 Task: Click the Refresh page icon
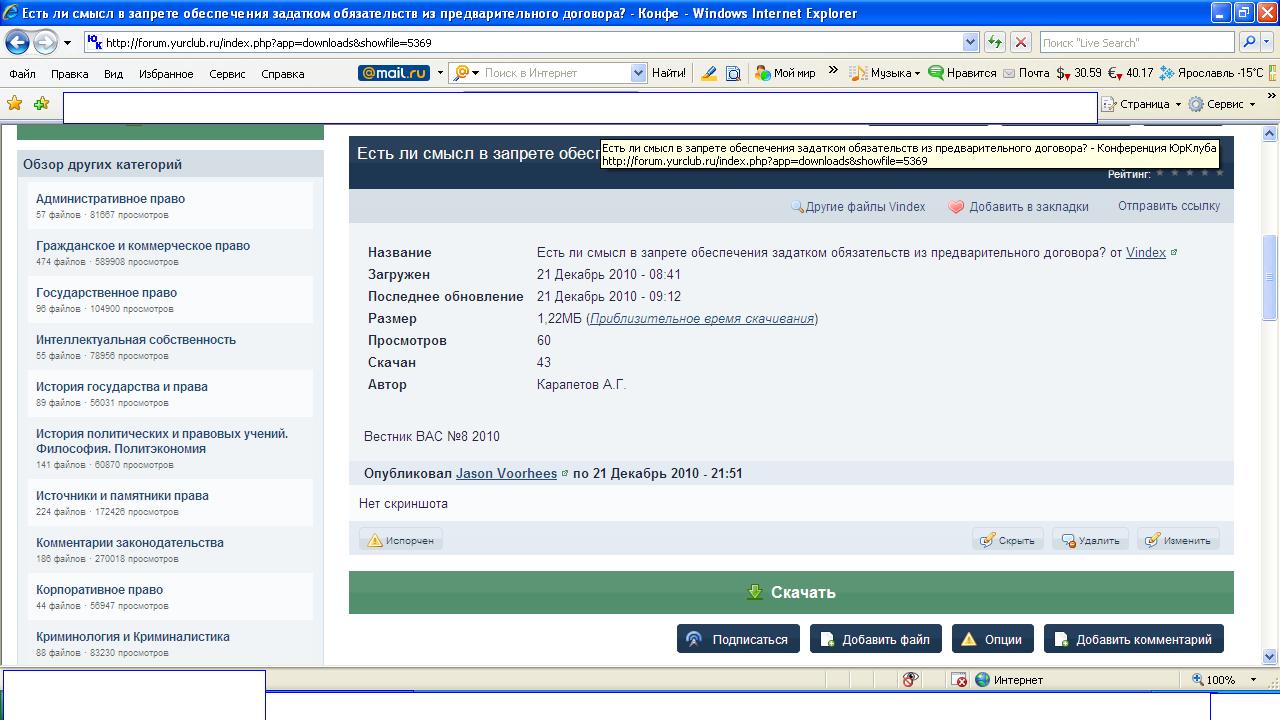click(x=995, y=42)
